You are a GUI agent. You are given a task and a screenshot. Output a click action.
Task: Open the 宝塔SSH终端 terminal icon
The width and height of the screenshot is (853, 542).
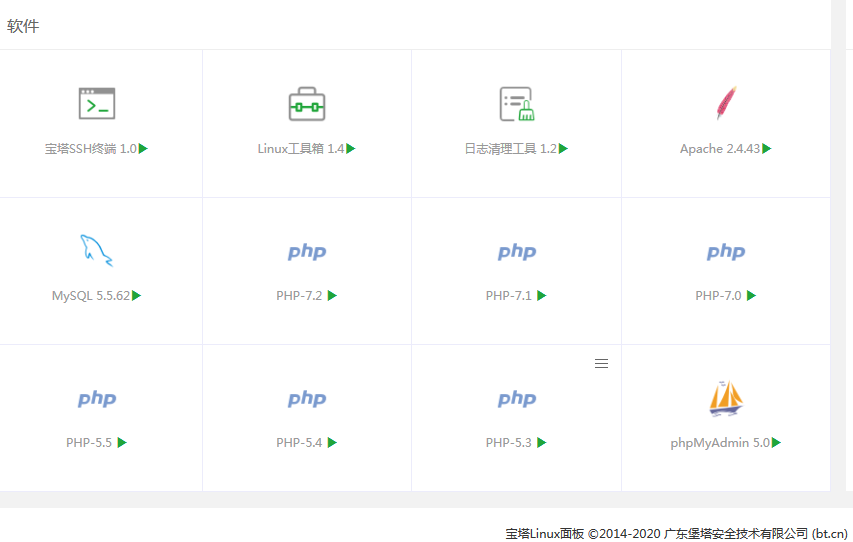point(97,103)
